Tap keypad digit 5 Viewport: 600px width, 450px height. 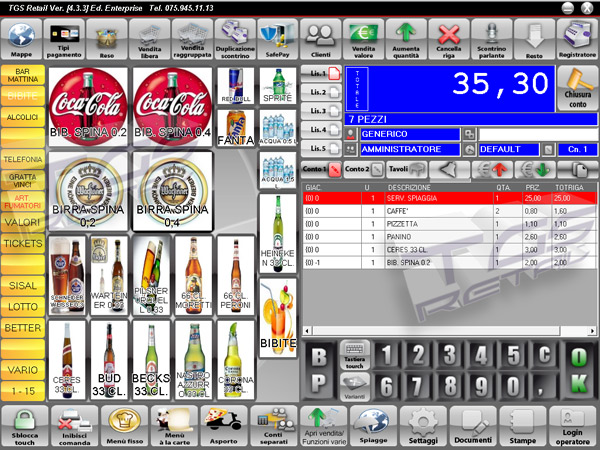tap(514, 355)
